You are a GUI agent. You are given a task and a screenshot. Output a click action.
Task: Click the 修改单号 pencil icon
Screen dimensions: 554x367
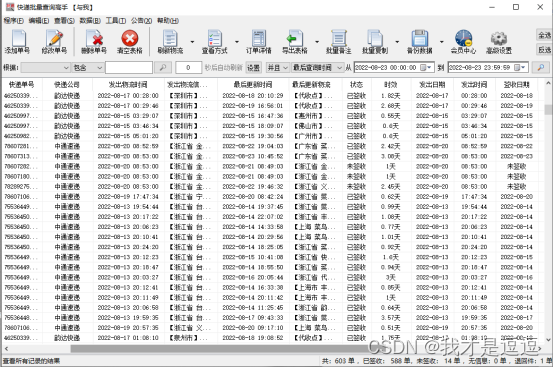(x=54, y=42)
